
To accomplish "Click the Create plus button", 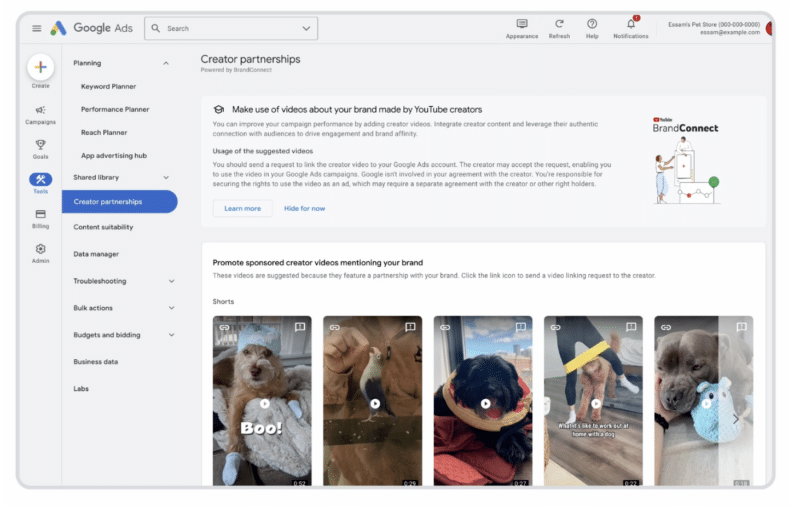I will click(41, 67).
